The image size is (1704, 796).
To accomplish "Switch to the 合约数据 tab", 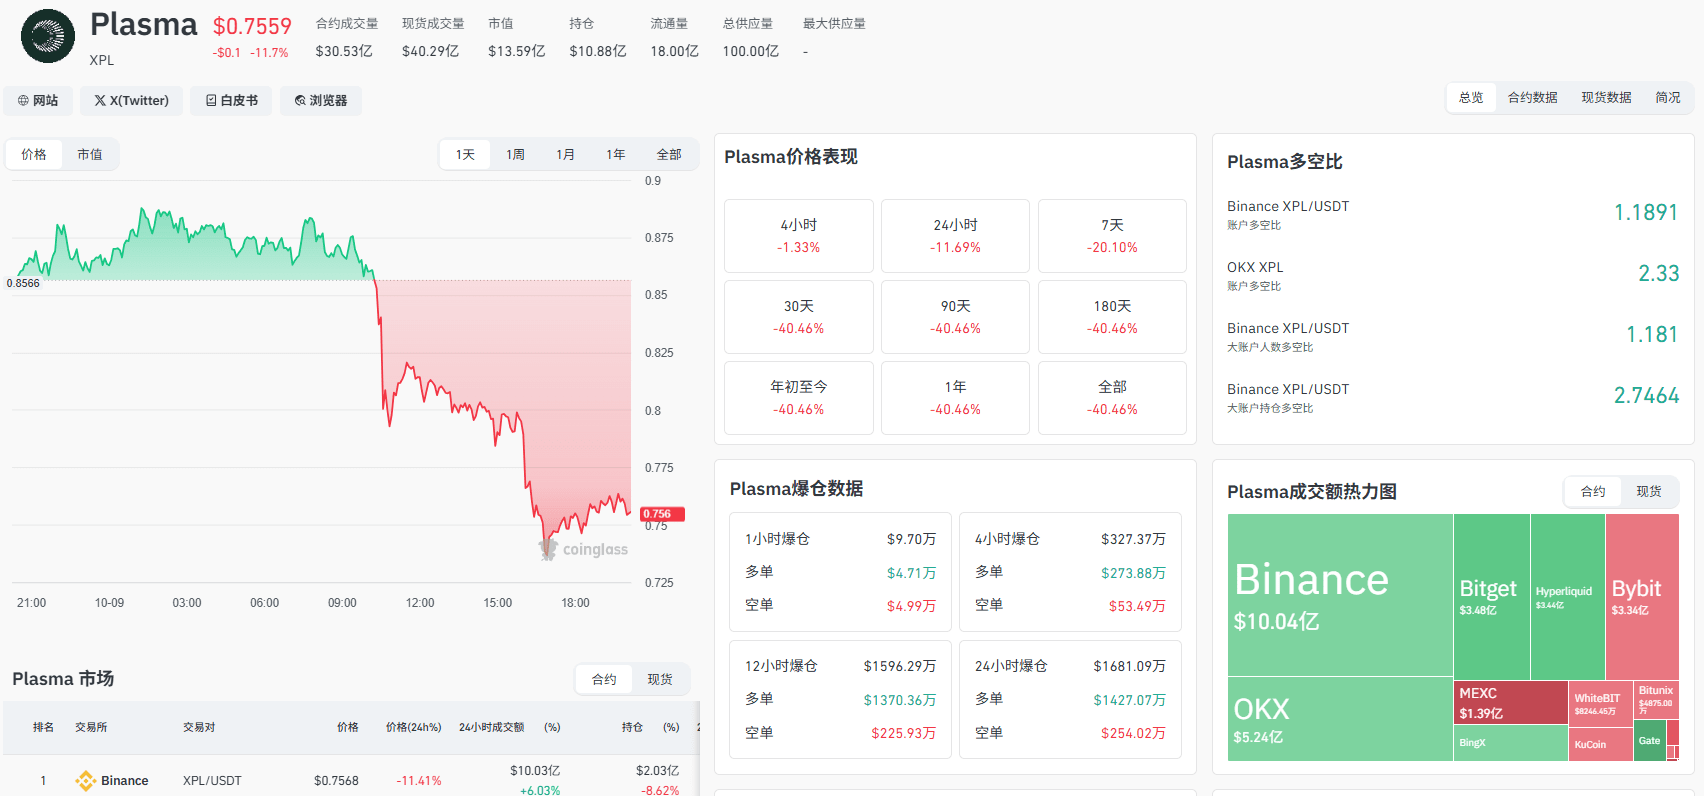I will (x=1533, y=98).
